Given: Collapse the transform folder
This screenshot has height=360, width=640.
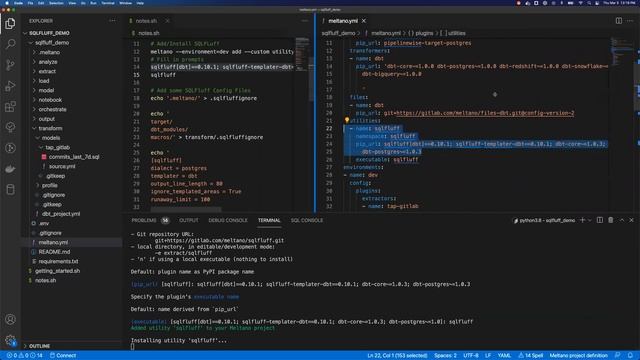Looking at the screenshot, I should coord(50,129).
